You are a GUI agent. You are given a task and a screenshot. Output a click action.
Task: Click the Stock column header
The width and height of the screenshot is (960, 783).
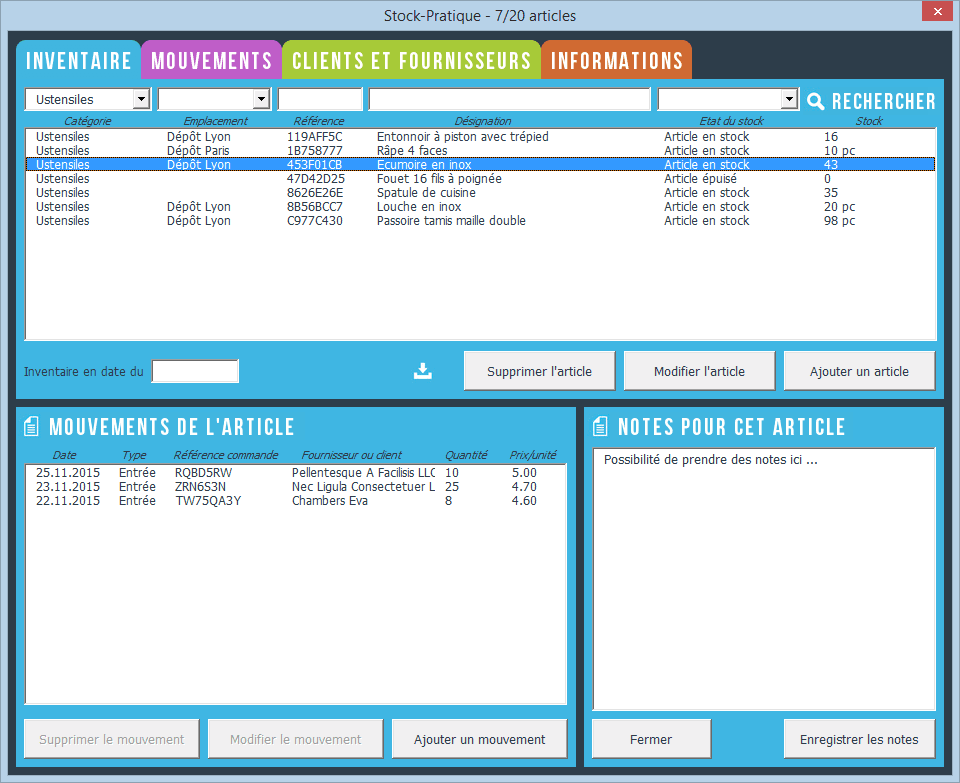pyautogui.click(x=869, y=121)
